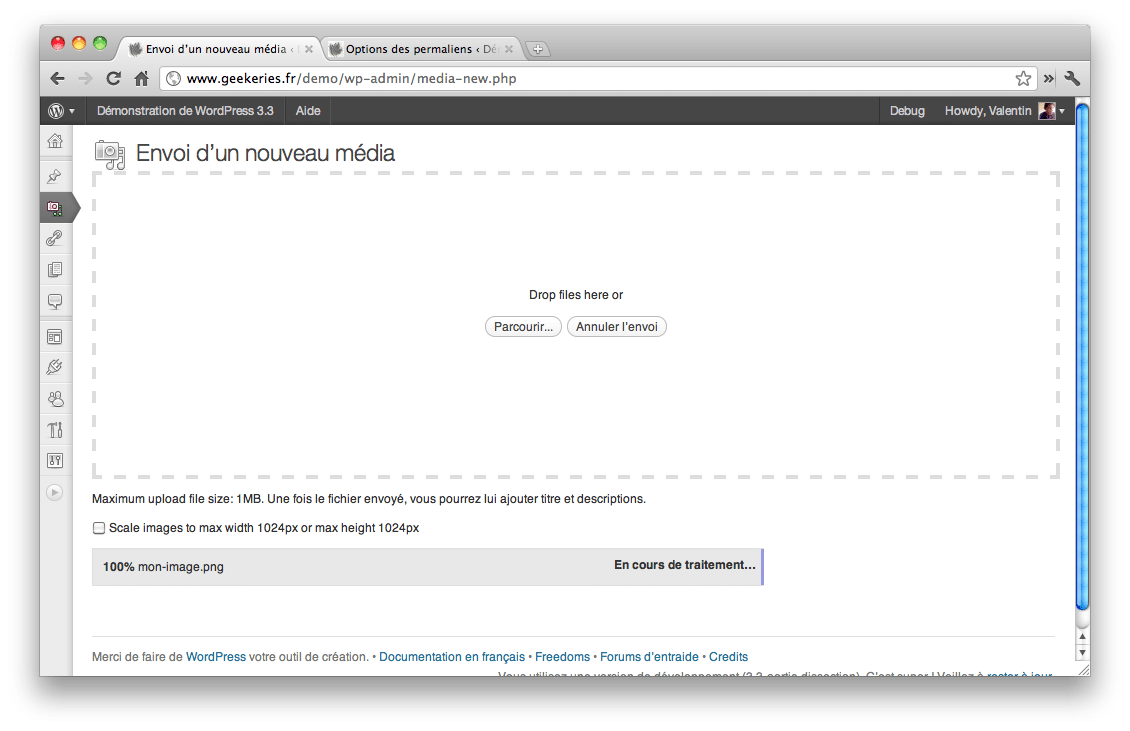Click the blue vertical scrollbar thumb

click(x=1082, y=357)
